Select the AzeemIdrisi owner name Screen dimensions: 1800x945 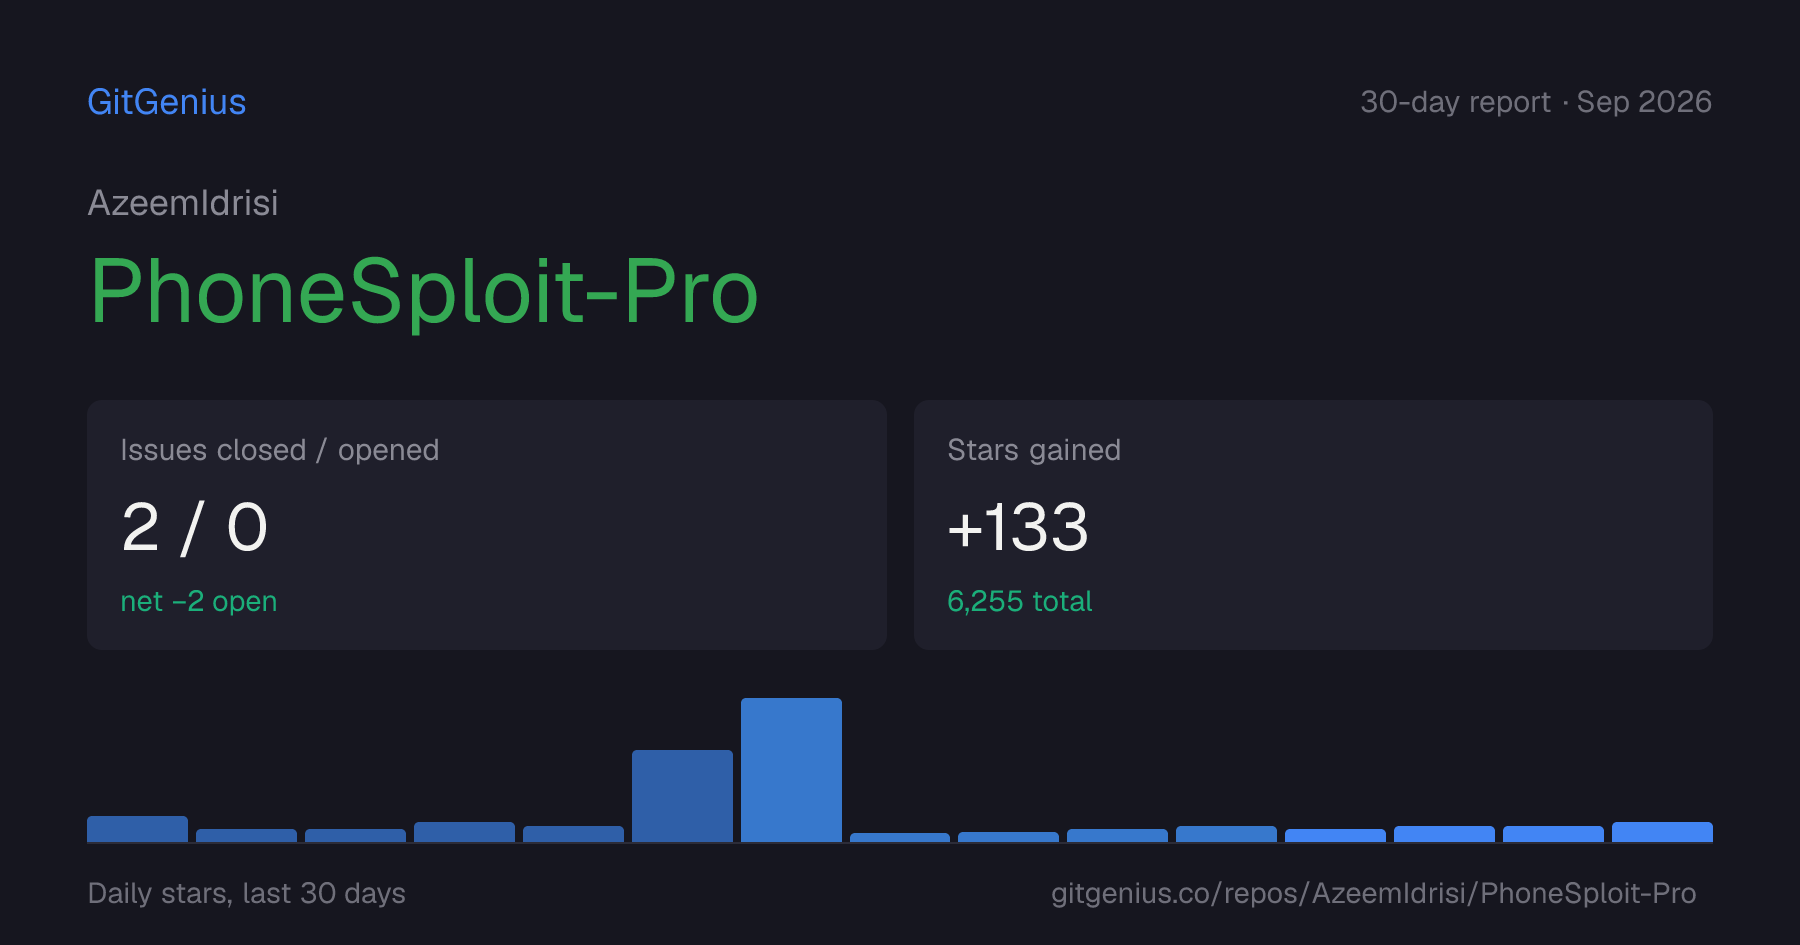coord(183,203)
